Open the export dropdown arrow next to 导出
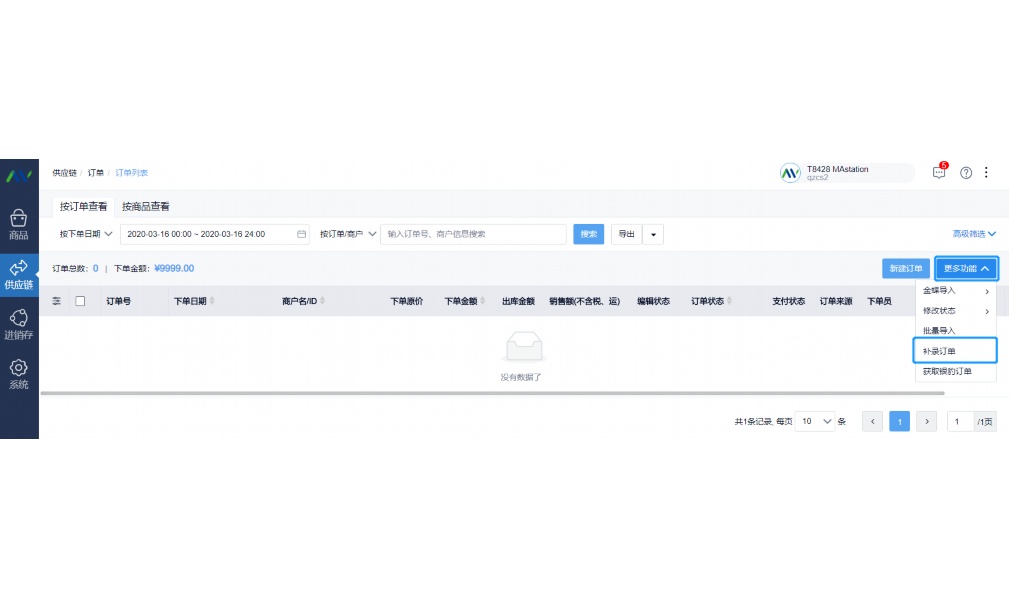 point(653,233)
